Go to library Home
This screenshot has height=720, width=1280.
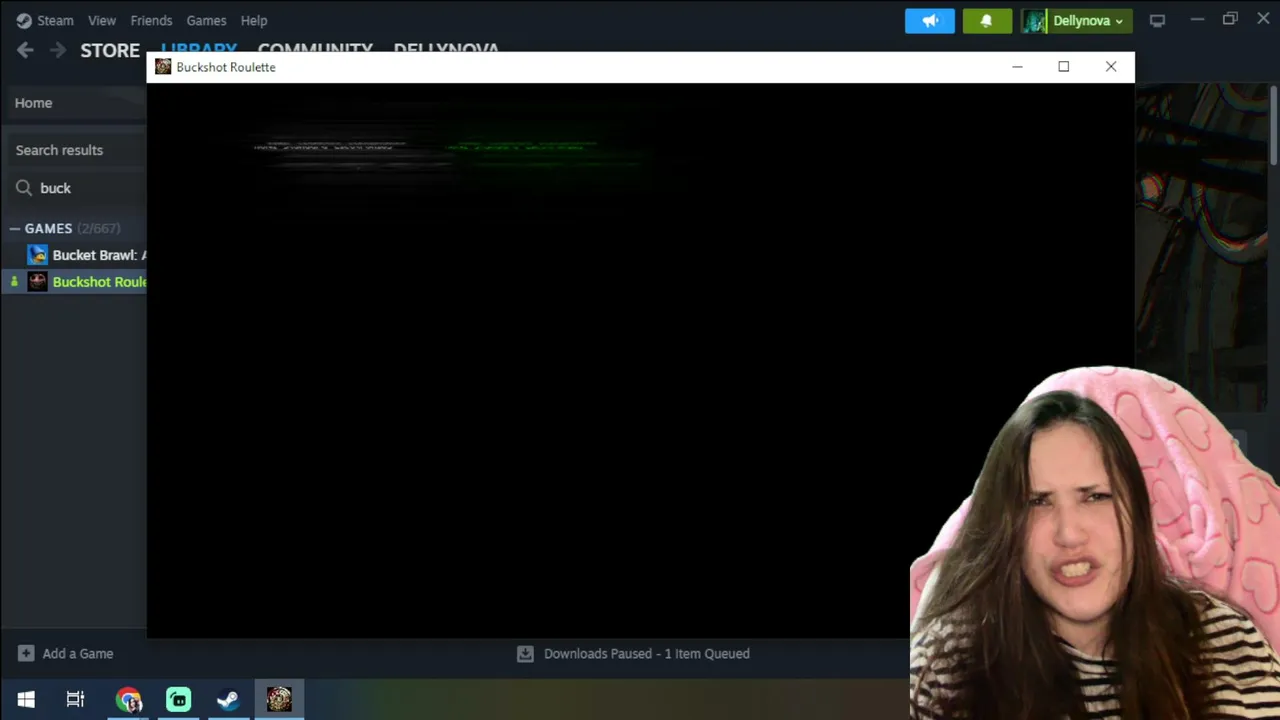(x=74, y=103)
